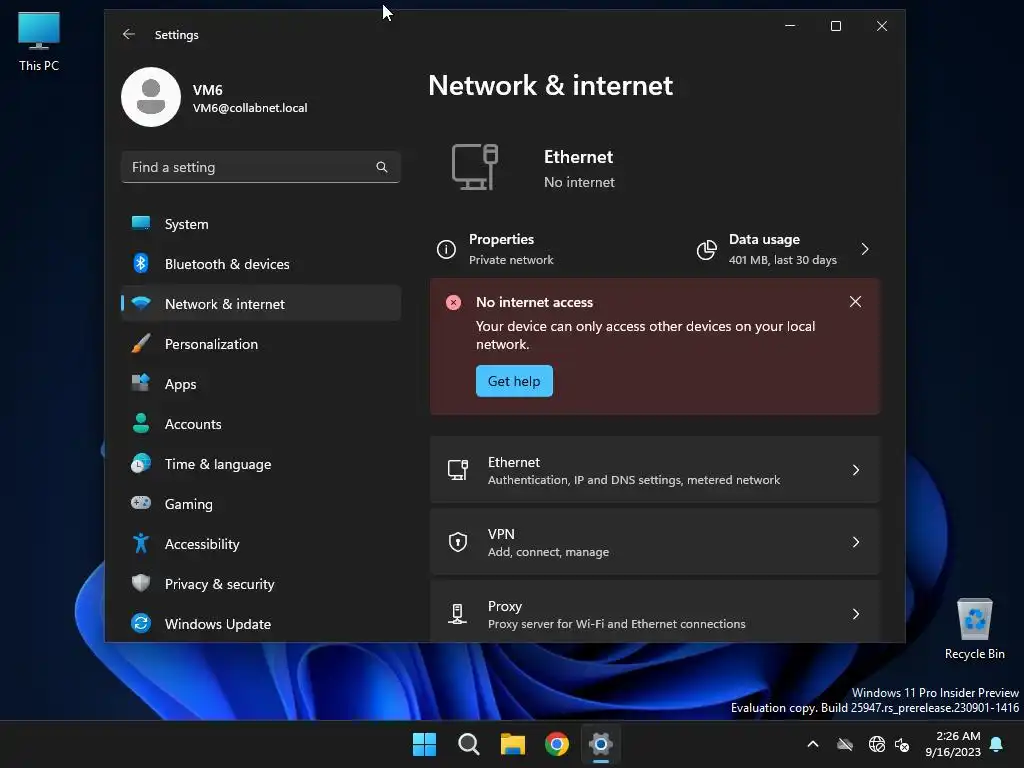Click the Ethernet card adapter icon
Viewport: 1024px width, 768px height.
458,470
